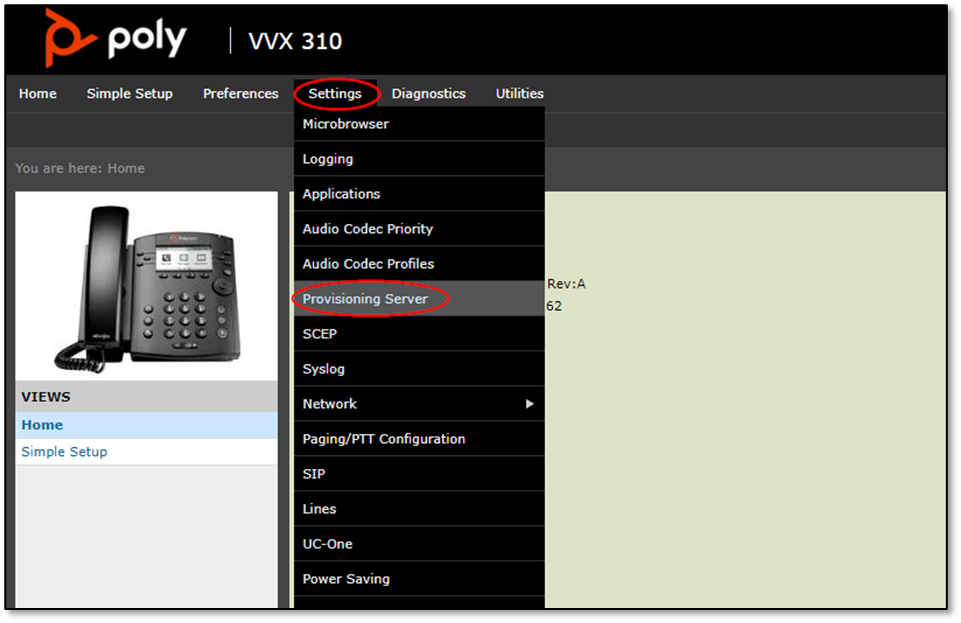This screenshot has height=623, width=961.
Task: Click the Poly logo icon
Action: tap(70, 38)
